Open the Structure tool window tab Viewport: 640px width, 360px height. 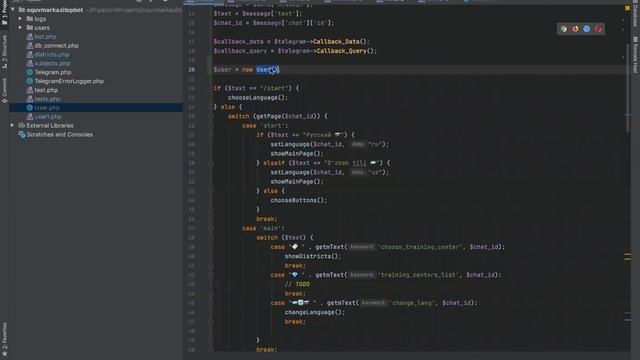(x=4, y=51)
